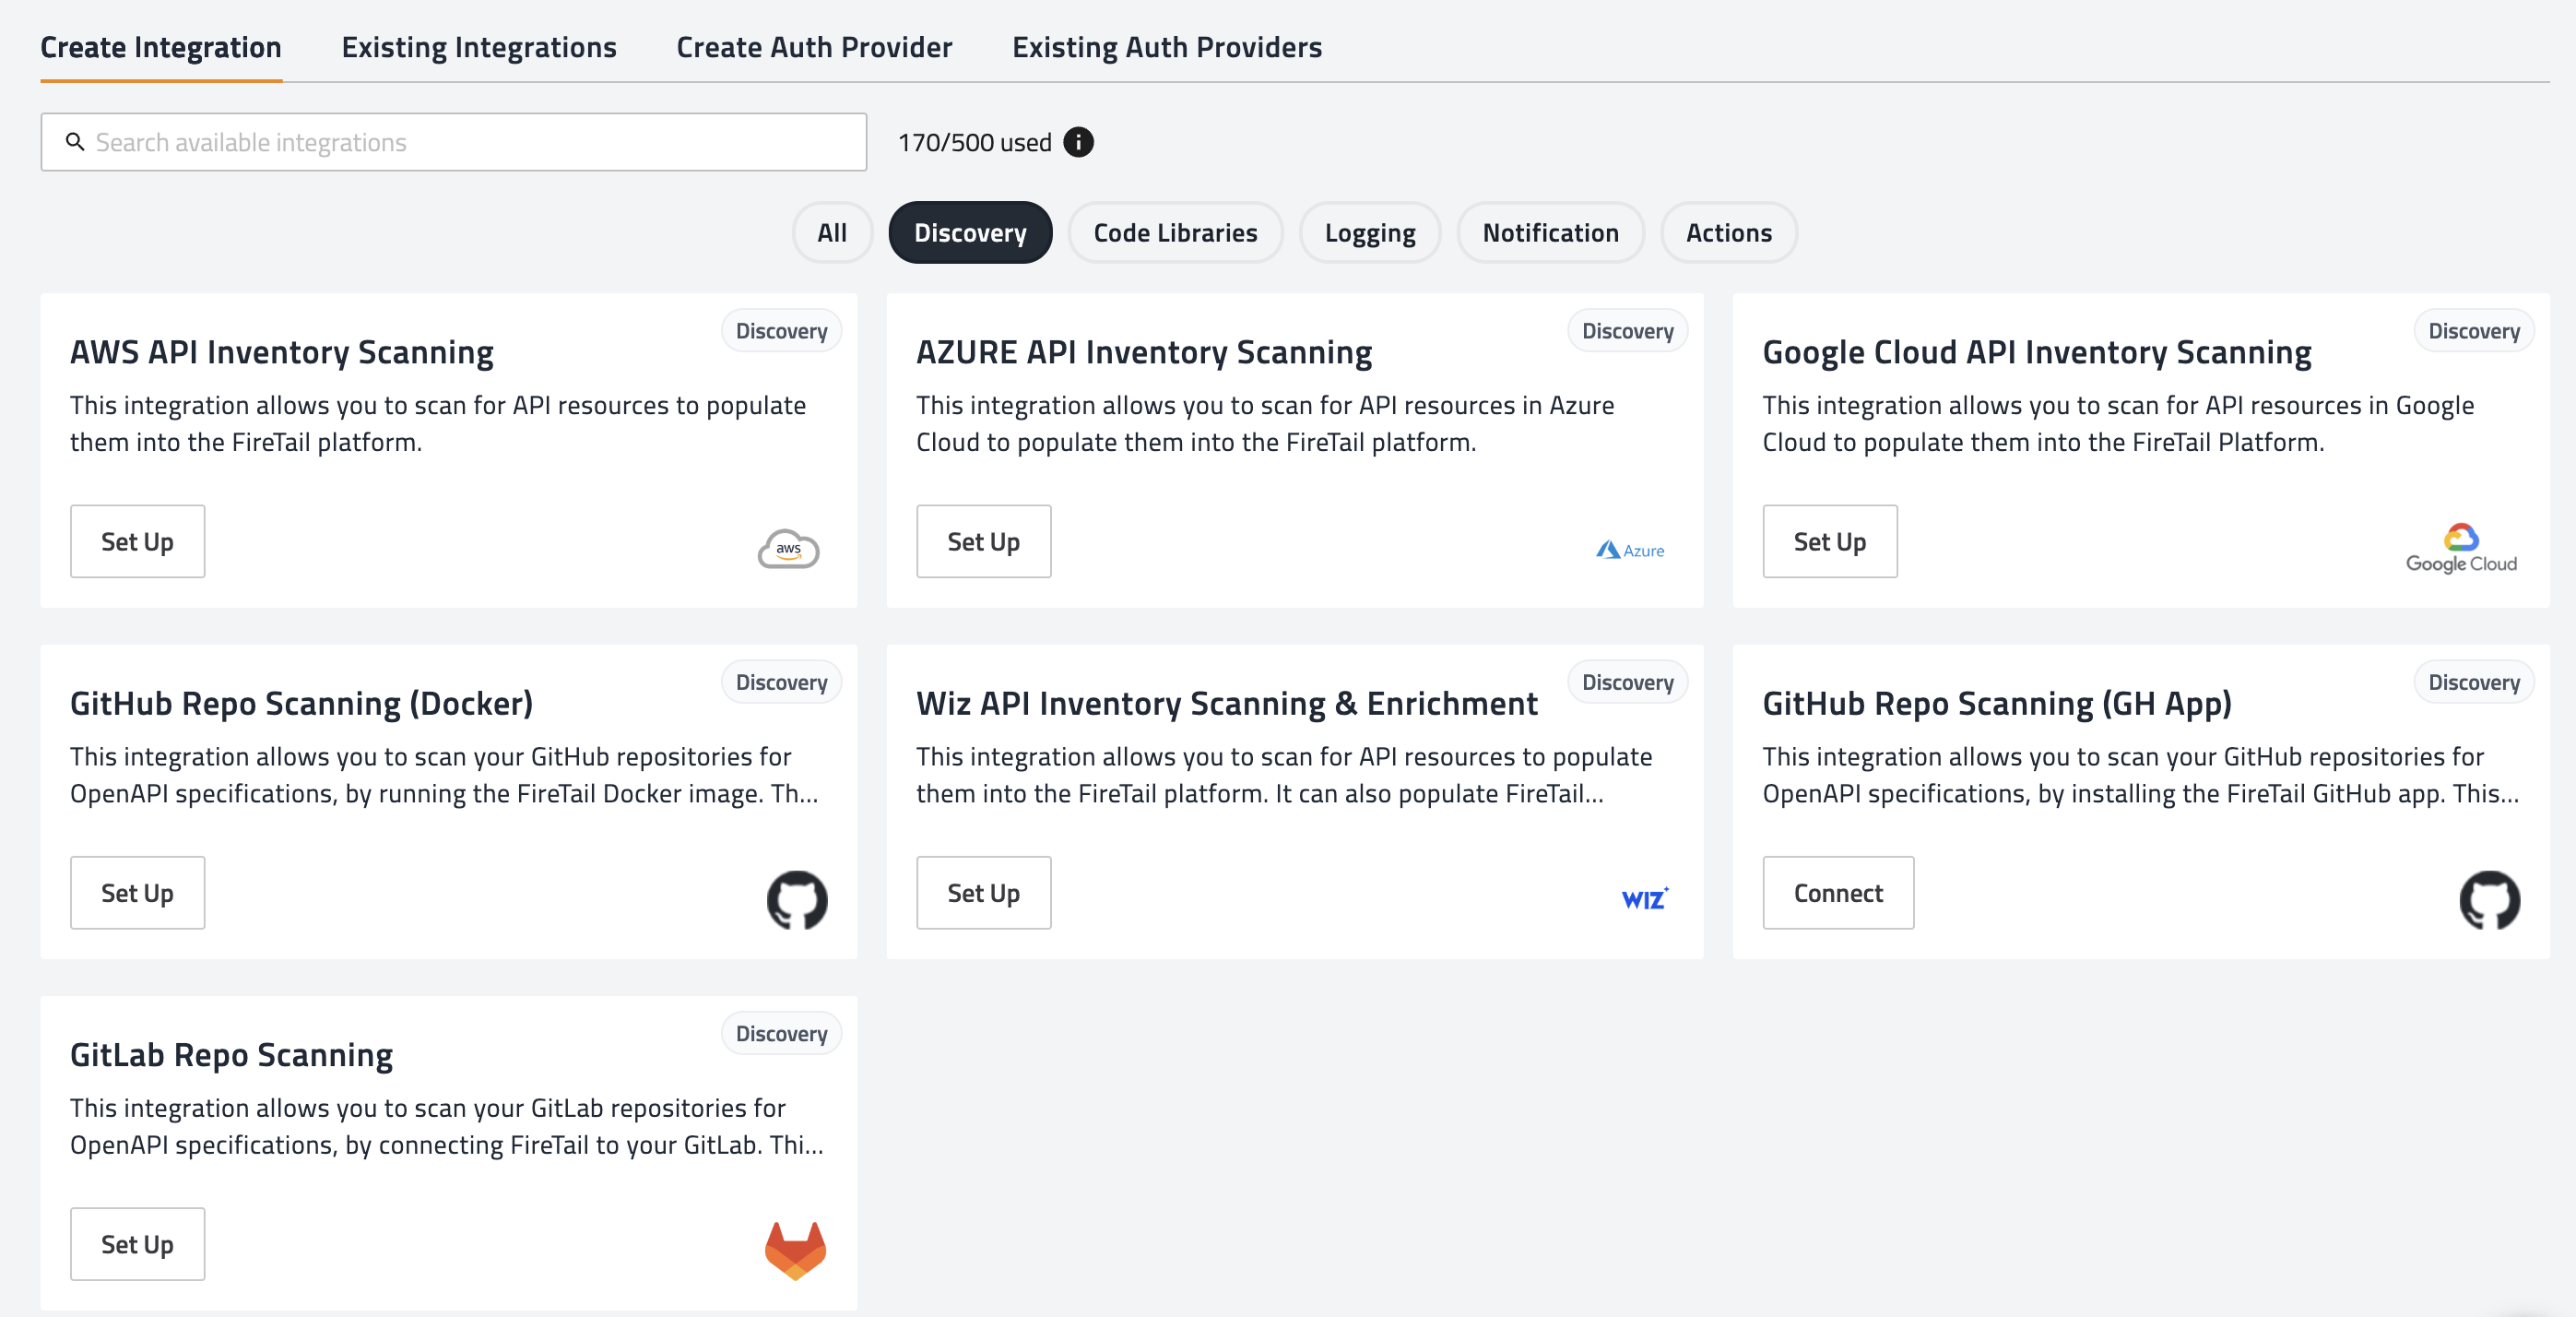The image size is (2576, 1317).
Task: Click the Azure logo icon
Action: point(1629,550)
